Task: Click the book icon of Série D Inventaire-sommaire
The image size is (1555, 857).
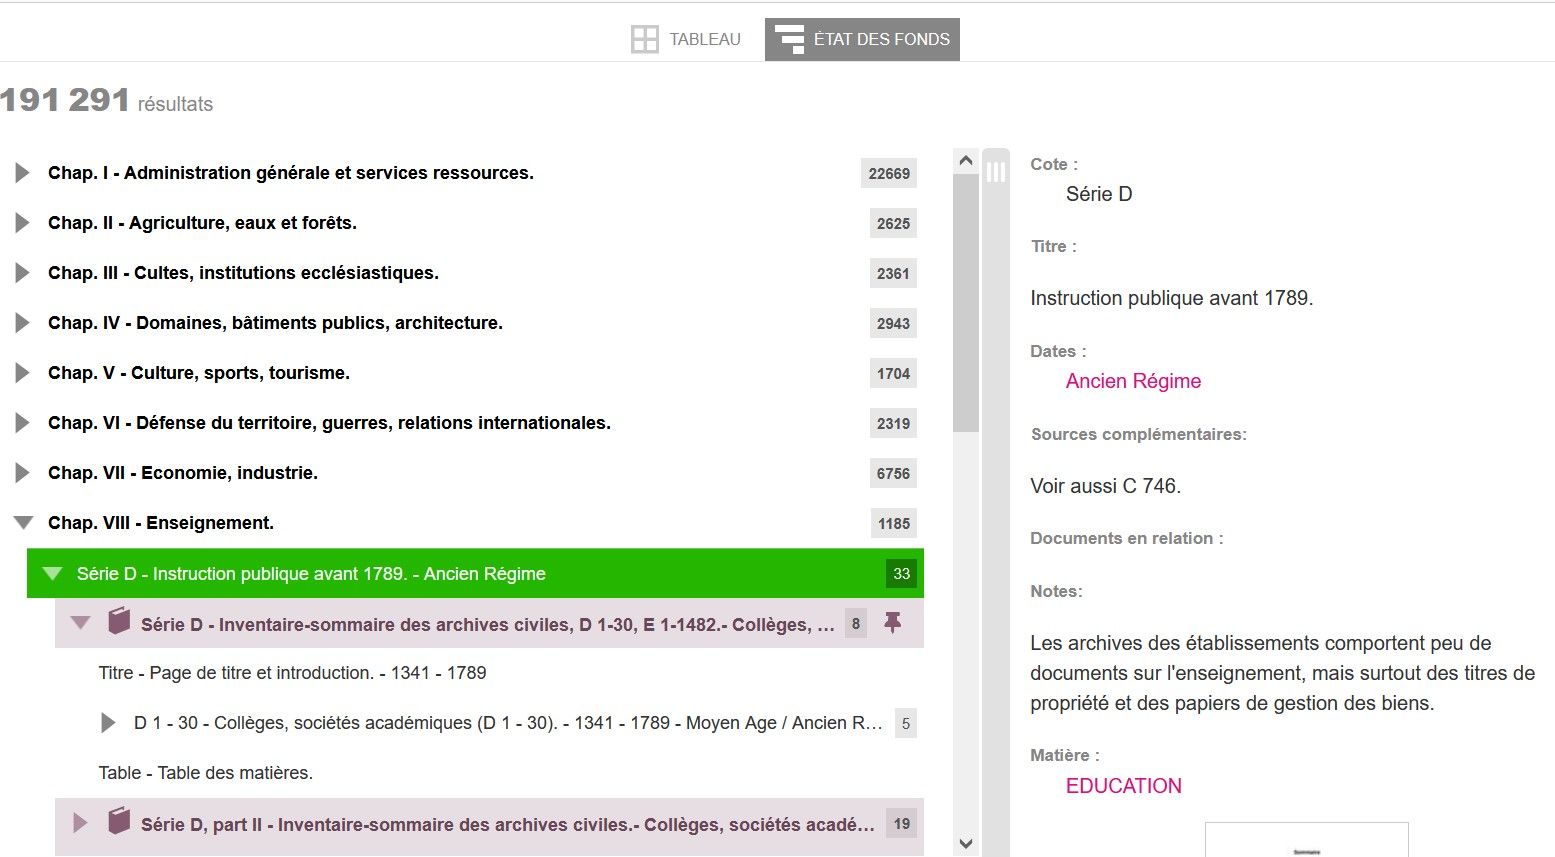Action: point(119,621)
